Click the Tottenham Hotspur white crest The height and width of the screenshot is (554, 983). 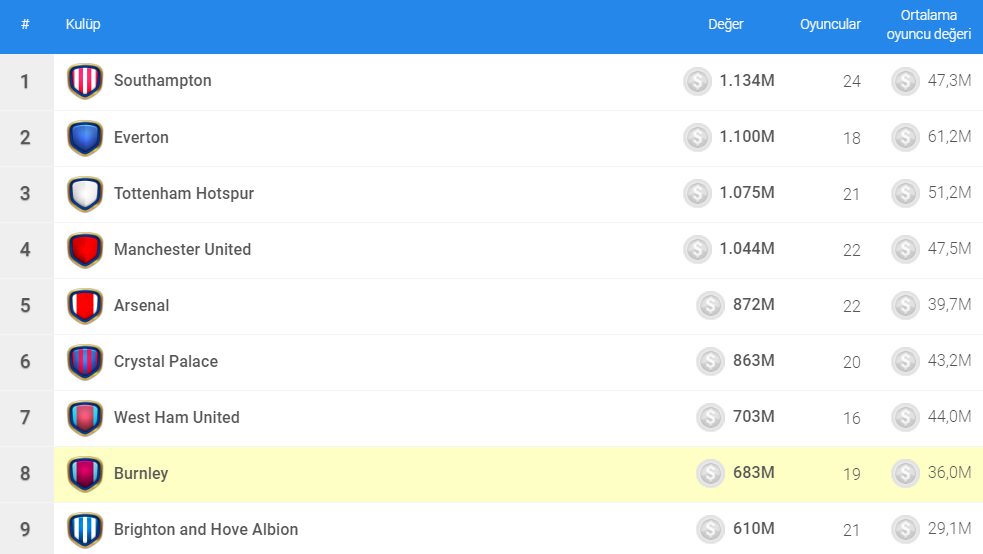tap(85, 194)
